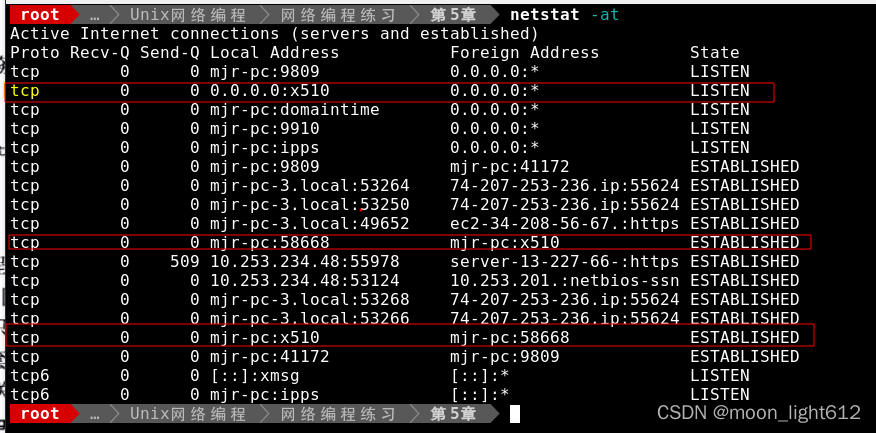The height and width of the screenshot is (433, 876).
Task: Click the "Send-Q" column header
Action: (x=169, y=53)
